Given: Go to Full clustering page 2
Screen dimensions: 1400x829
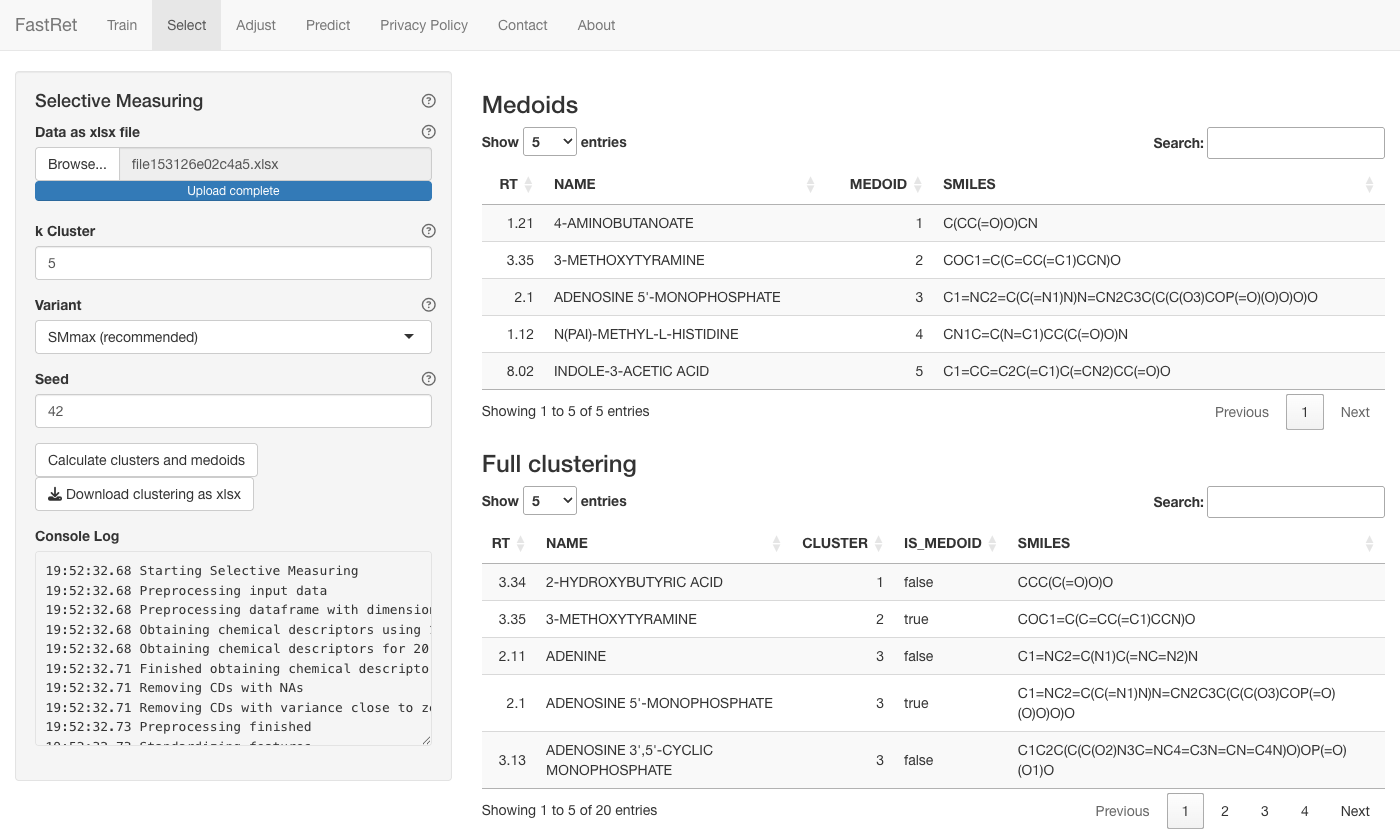Looking at the screenshot, I should pyautogui.click(x=1224, y=811).
